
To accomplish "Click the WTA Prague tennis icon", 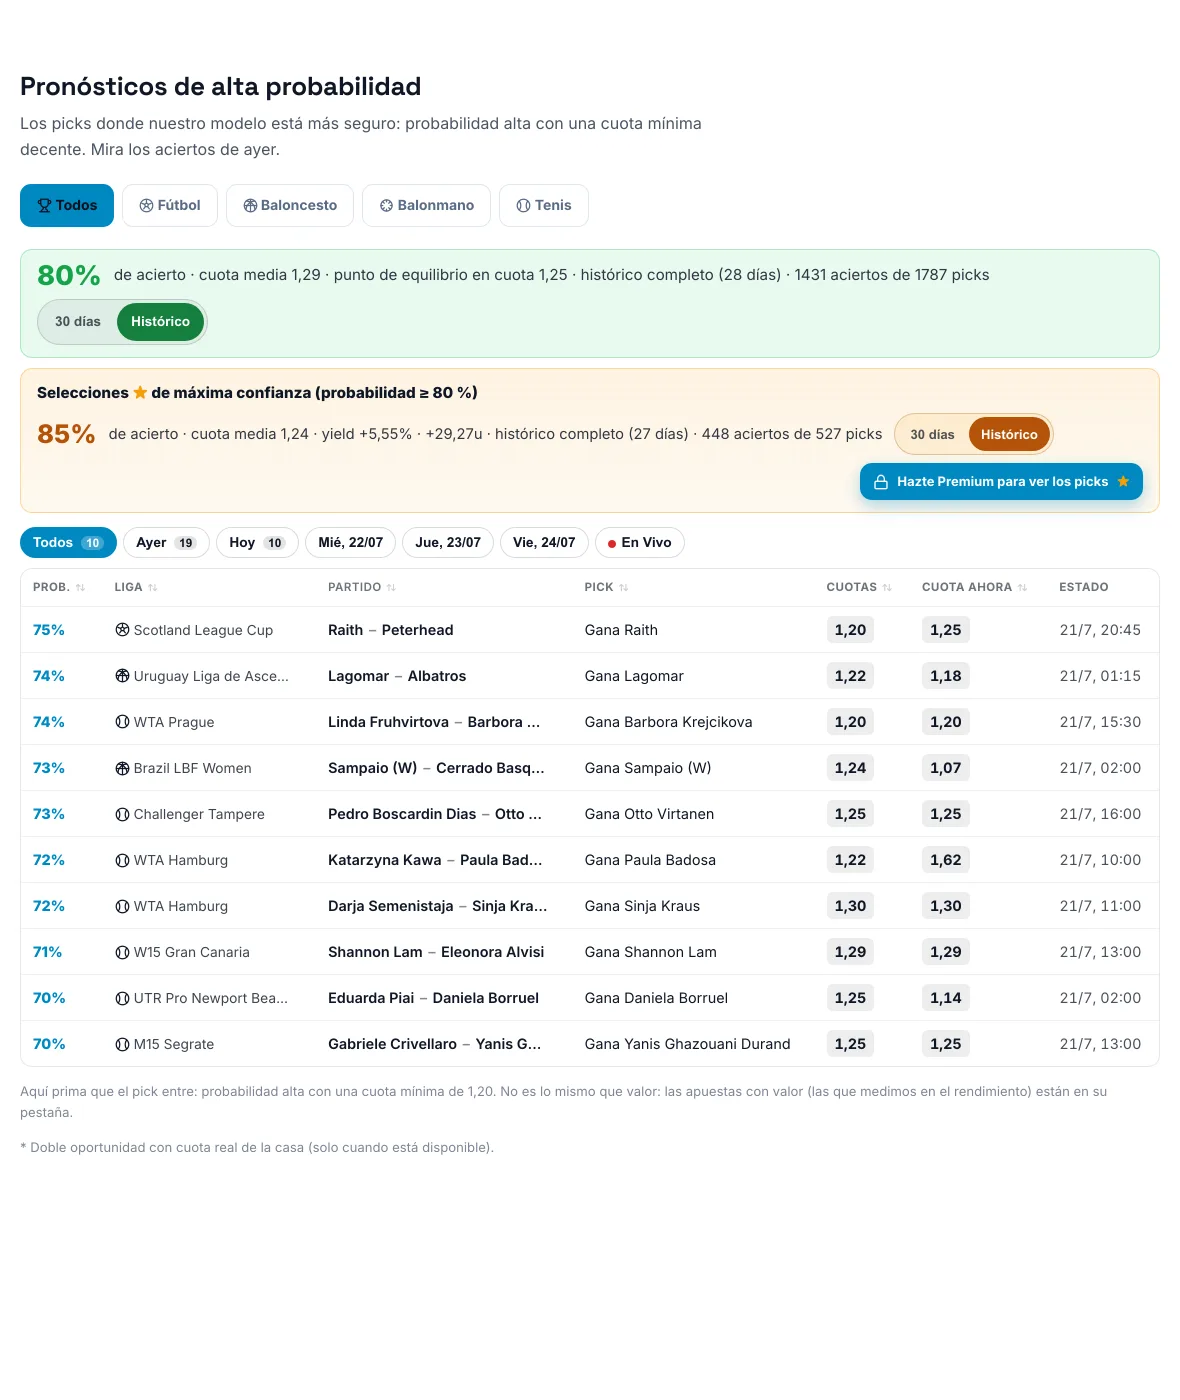I will click(x=122, y=722).
